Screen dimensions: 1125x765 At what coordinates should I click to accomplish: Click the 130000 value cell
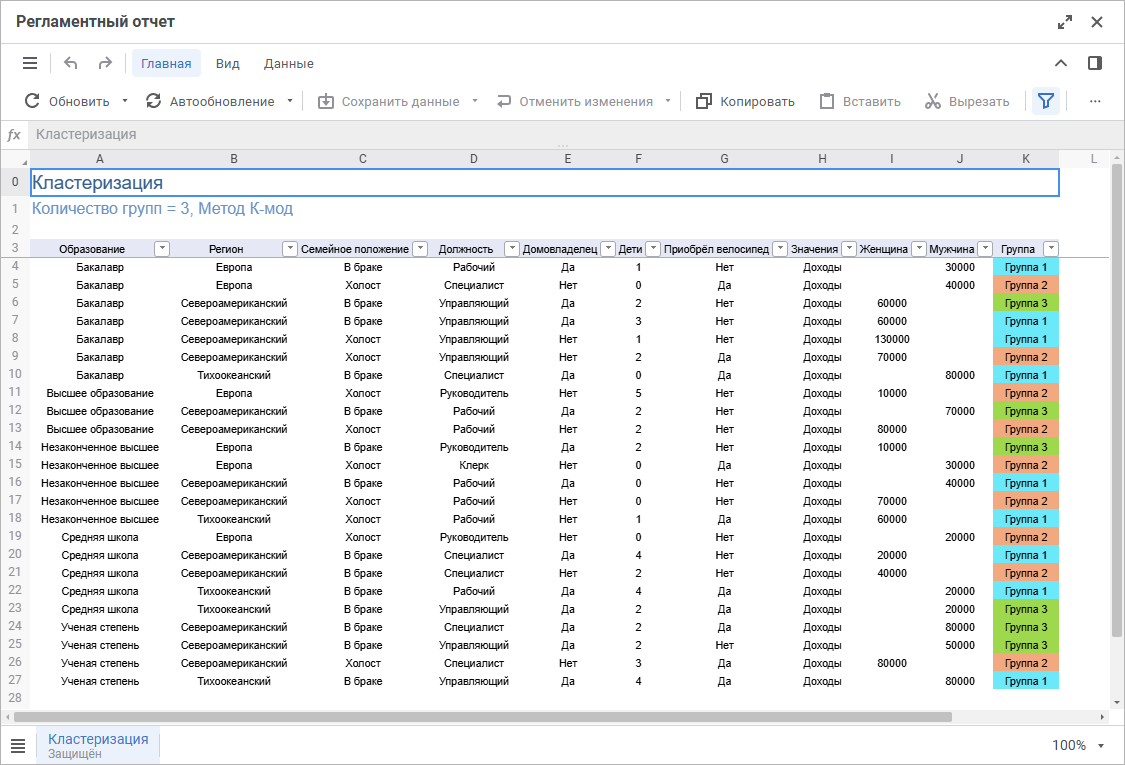click(892, 339)
